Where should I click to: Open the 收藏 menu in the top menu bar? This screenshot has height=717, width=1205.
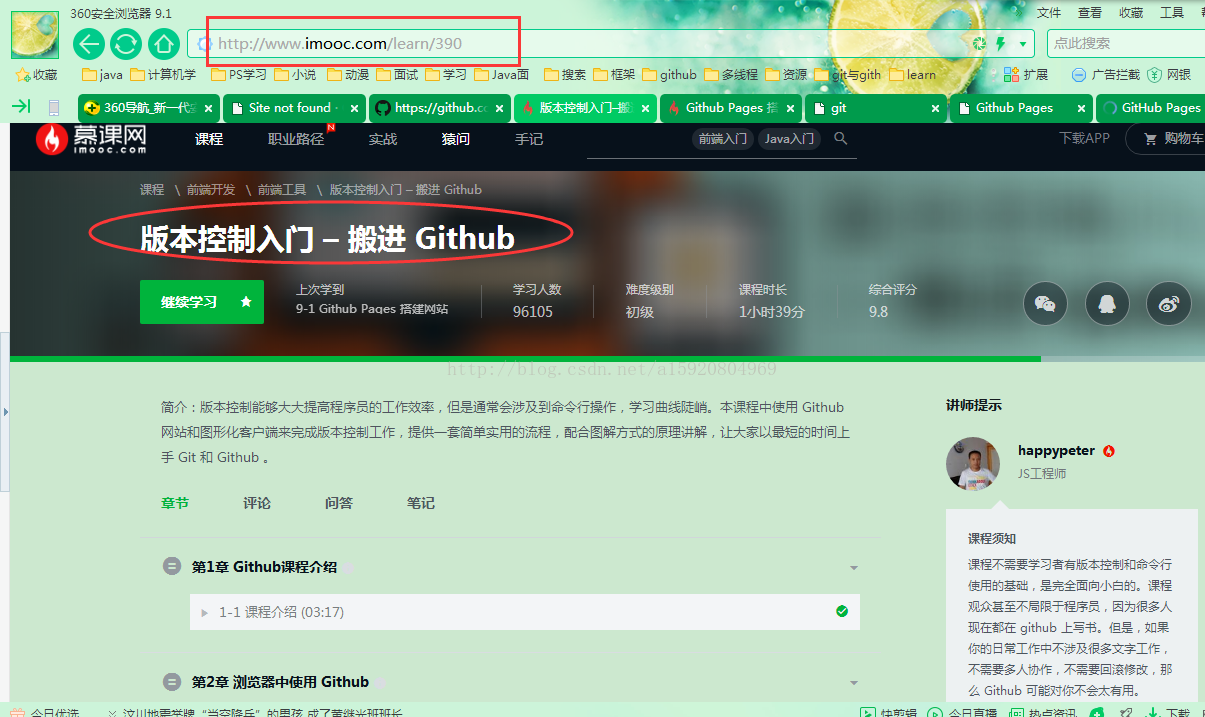click(x=1131, y=13)
